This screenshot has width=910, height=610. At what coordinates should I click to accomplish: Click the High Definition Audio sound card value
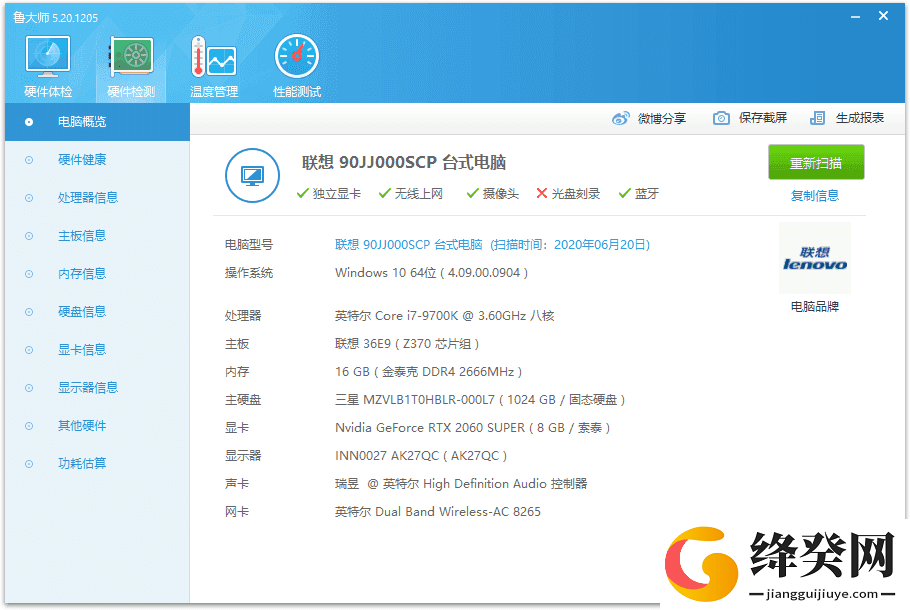point(461,483)
